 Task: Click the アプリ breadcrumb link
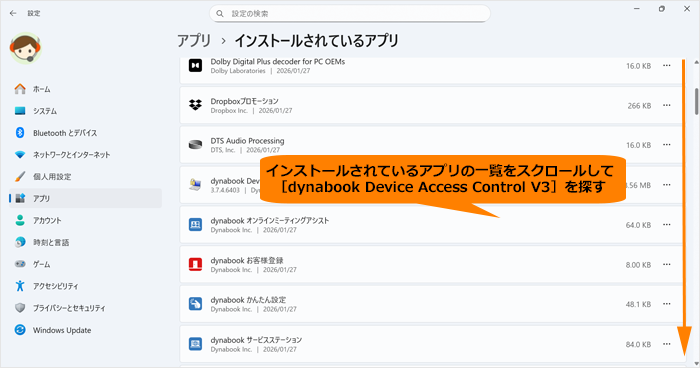pos(194,41)
